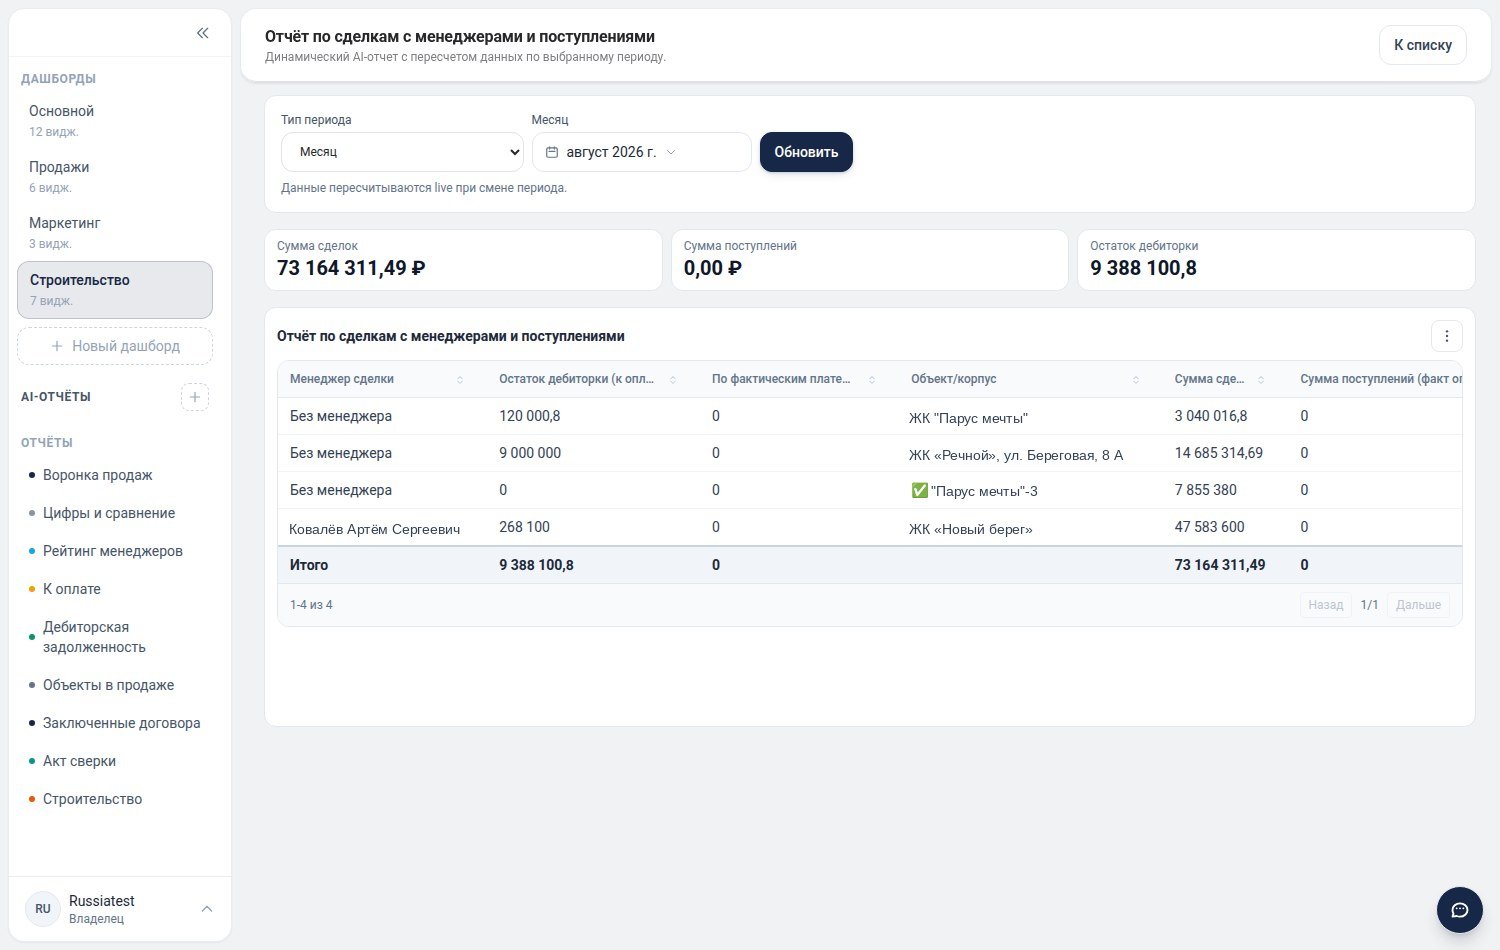Click the 47 583 600 amount cell

(x=1210, y=527)
